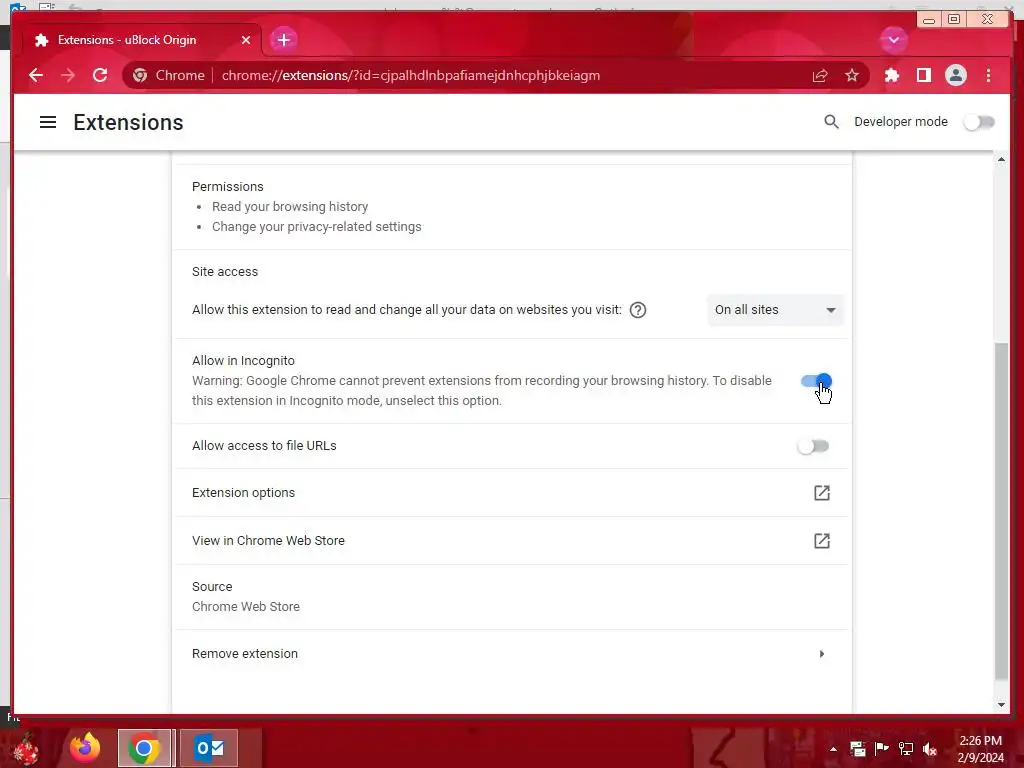
Task: Click the Remove extension label
Action: (245, 654)
